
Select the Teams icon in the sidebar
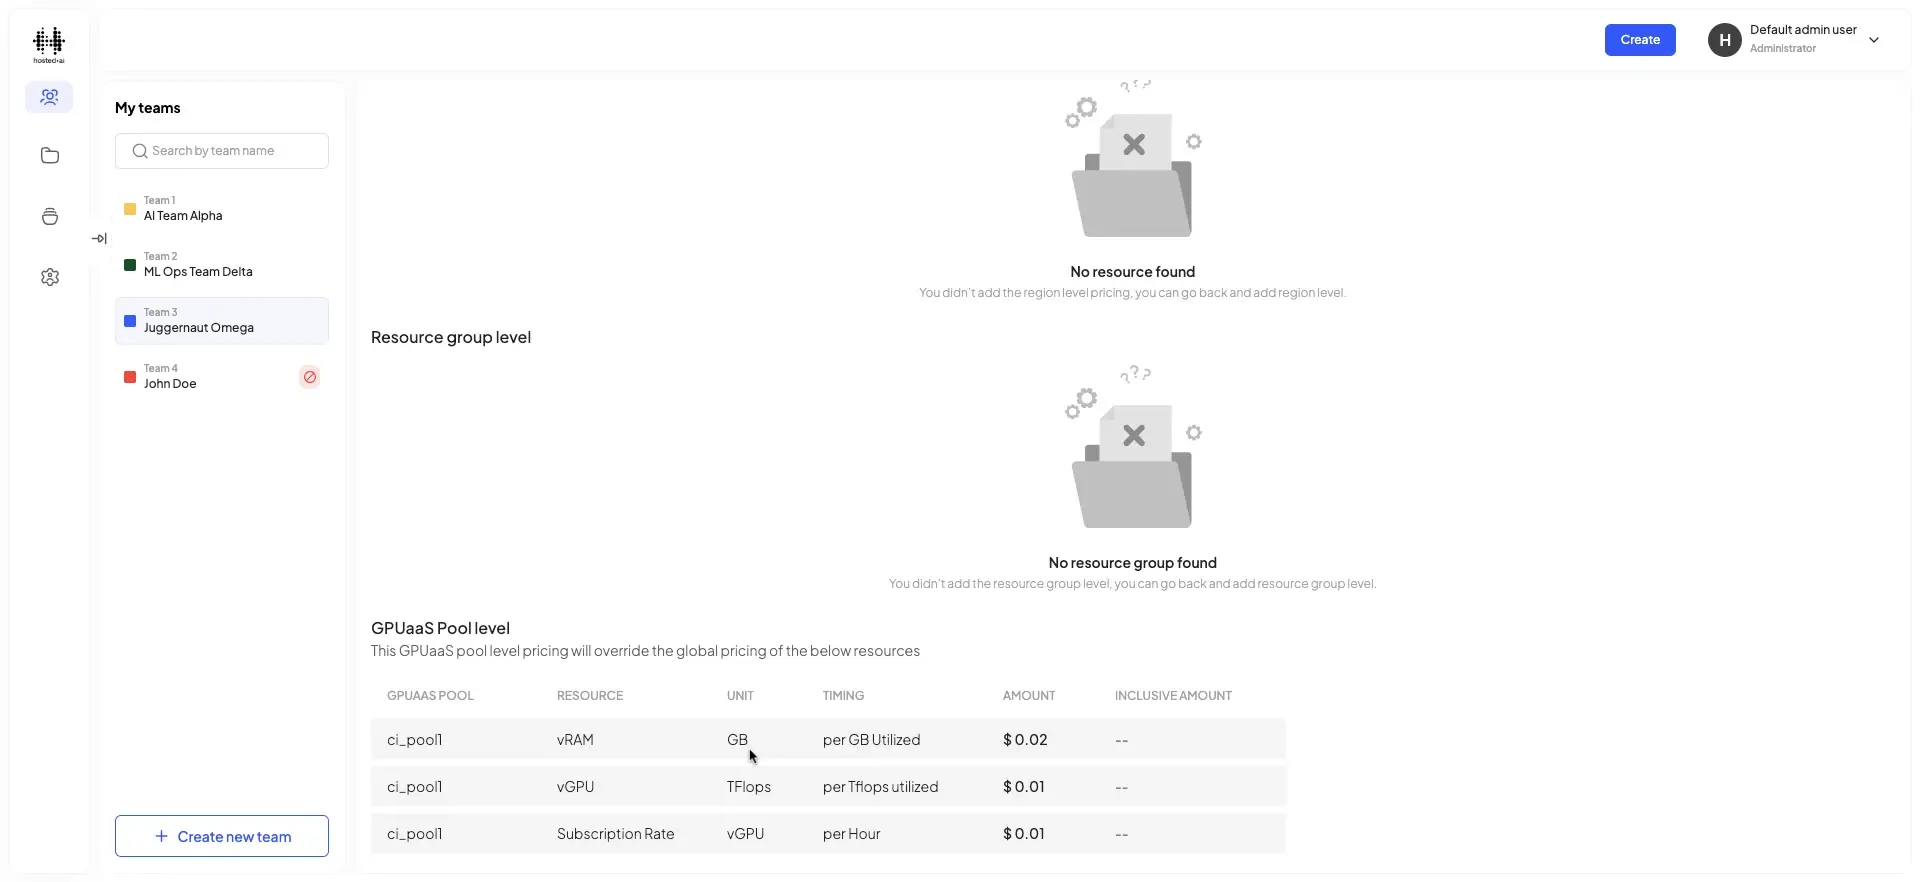click(49, 97)
